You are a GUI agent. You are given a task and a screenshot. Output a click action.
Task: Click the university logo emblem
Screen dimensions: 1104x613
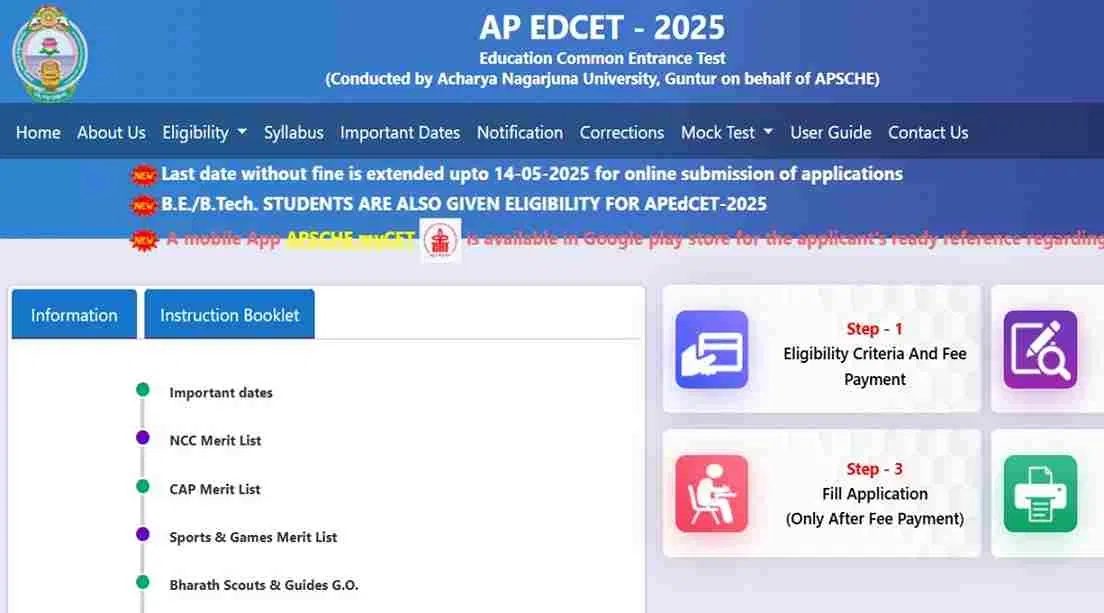50,52
